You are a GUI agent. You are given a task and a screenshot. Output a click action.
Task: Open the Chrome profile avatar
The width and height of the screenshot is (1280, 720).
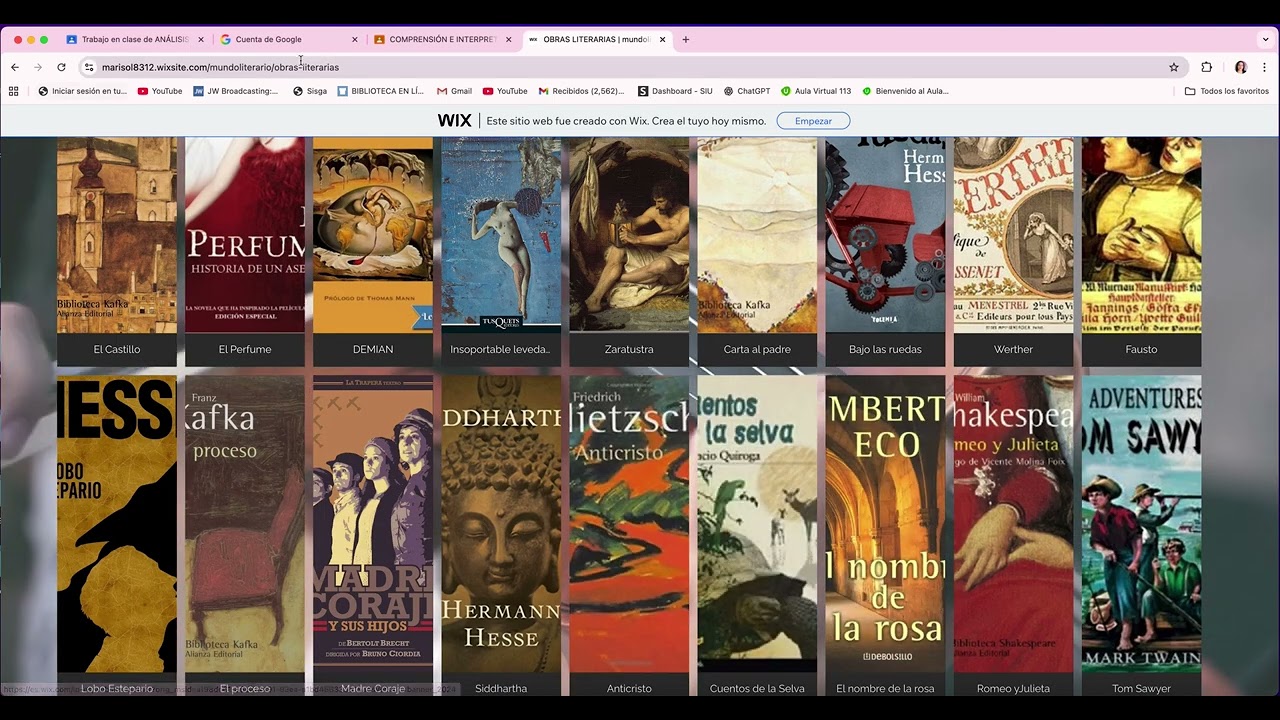pyautogui.click(x=1241, y=67)
